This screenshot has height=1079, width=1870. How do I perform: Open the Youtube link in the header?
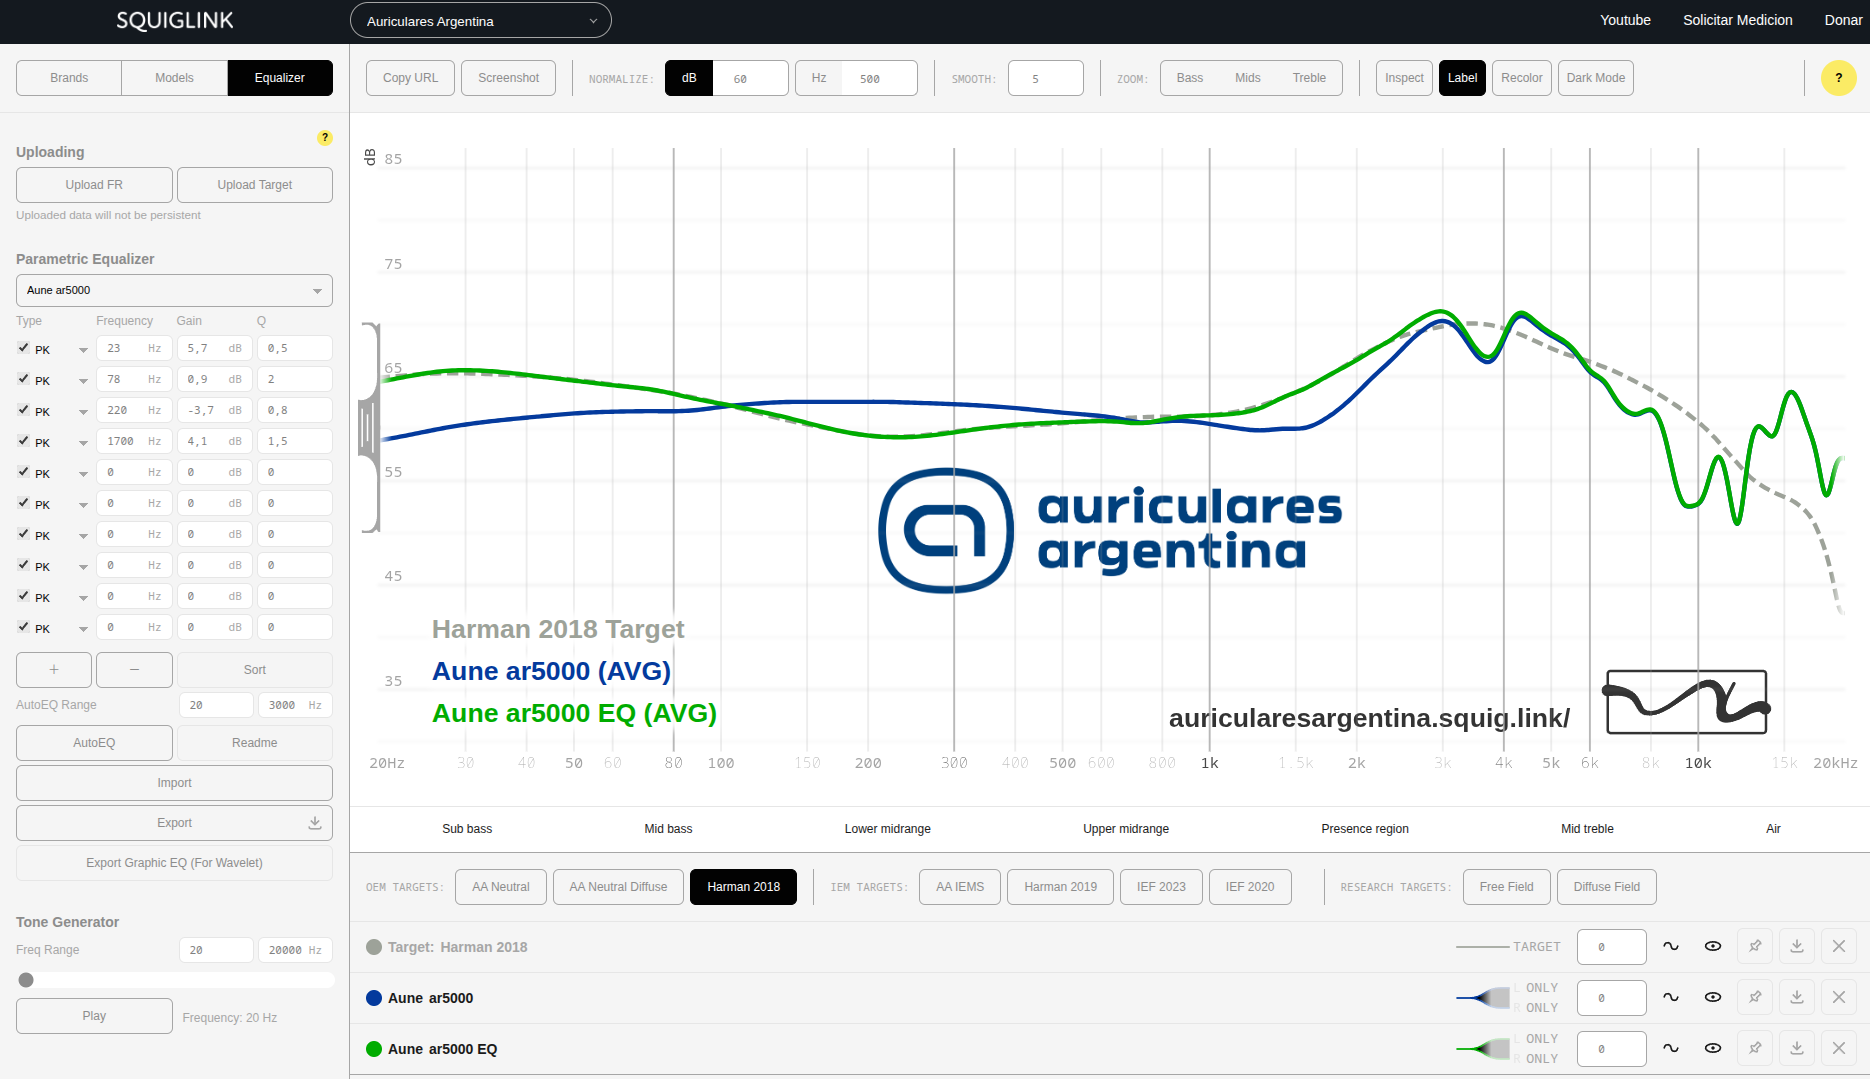1625,20
